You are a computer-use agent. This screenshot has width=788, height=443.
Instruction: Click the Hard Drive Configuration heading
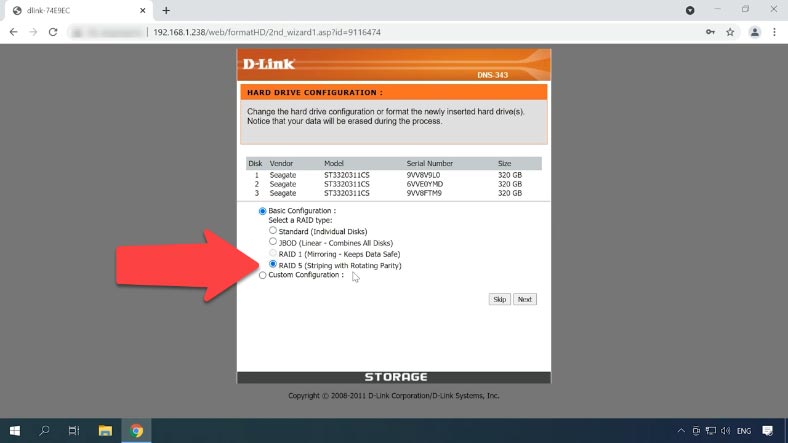click(315, 92)
